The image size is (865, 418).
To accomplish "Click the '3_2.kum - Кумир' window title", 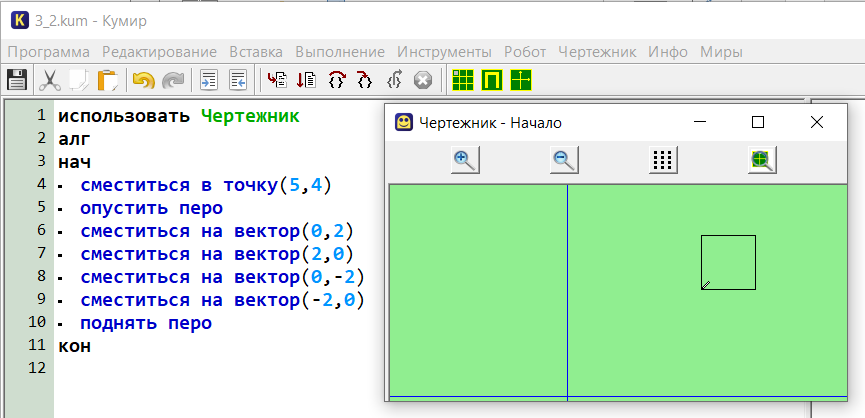I will [x=90, y=21].
